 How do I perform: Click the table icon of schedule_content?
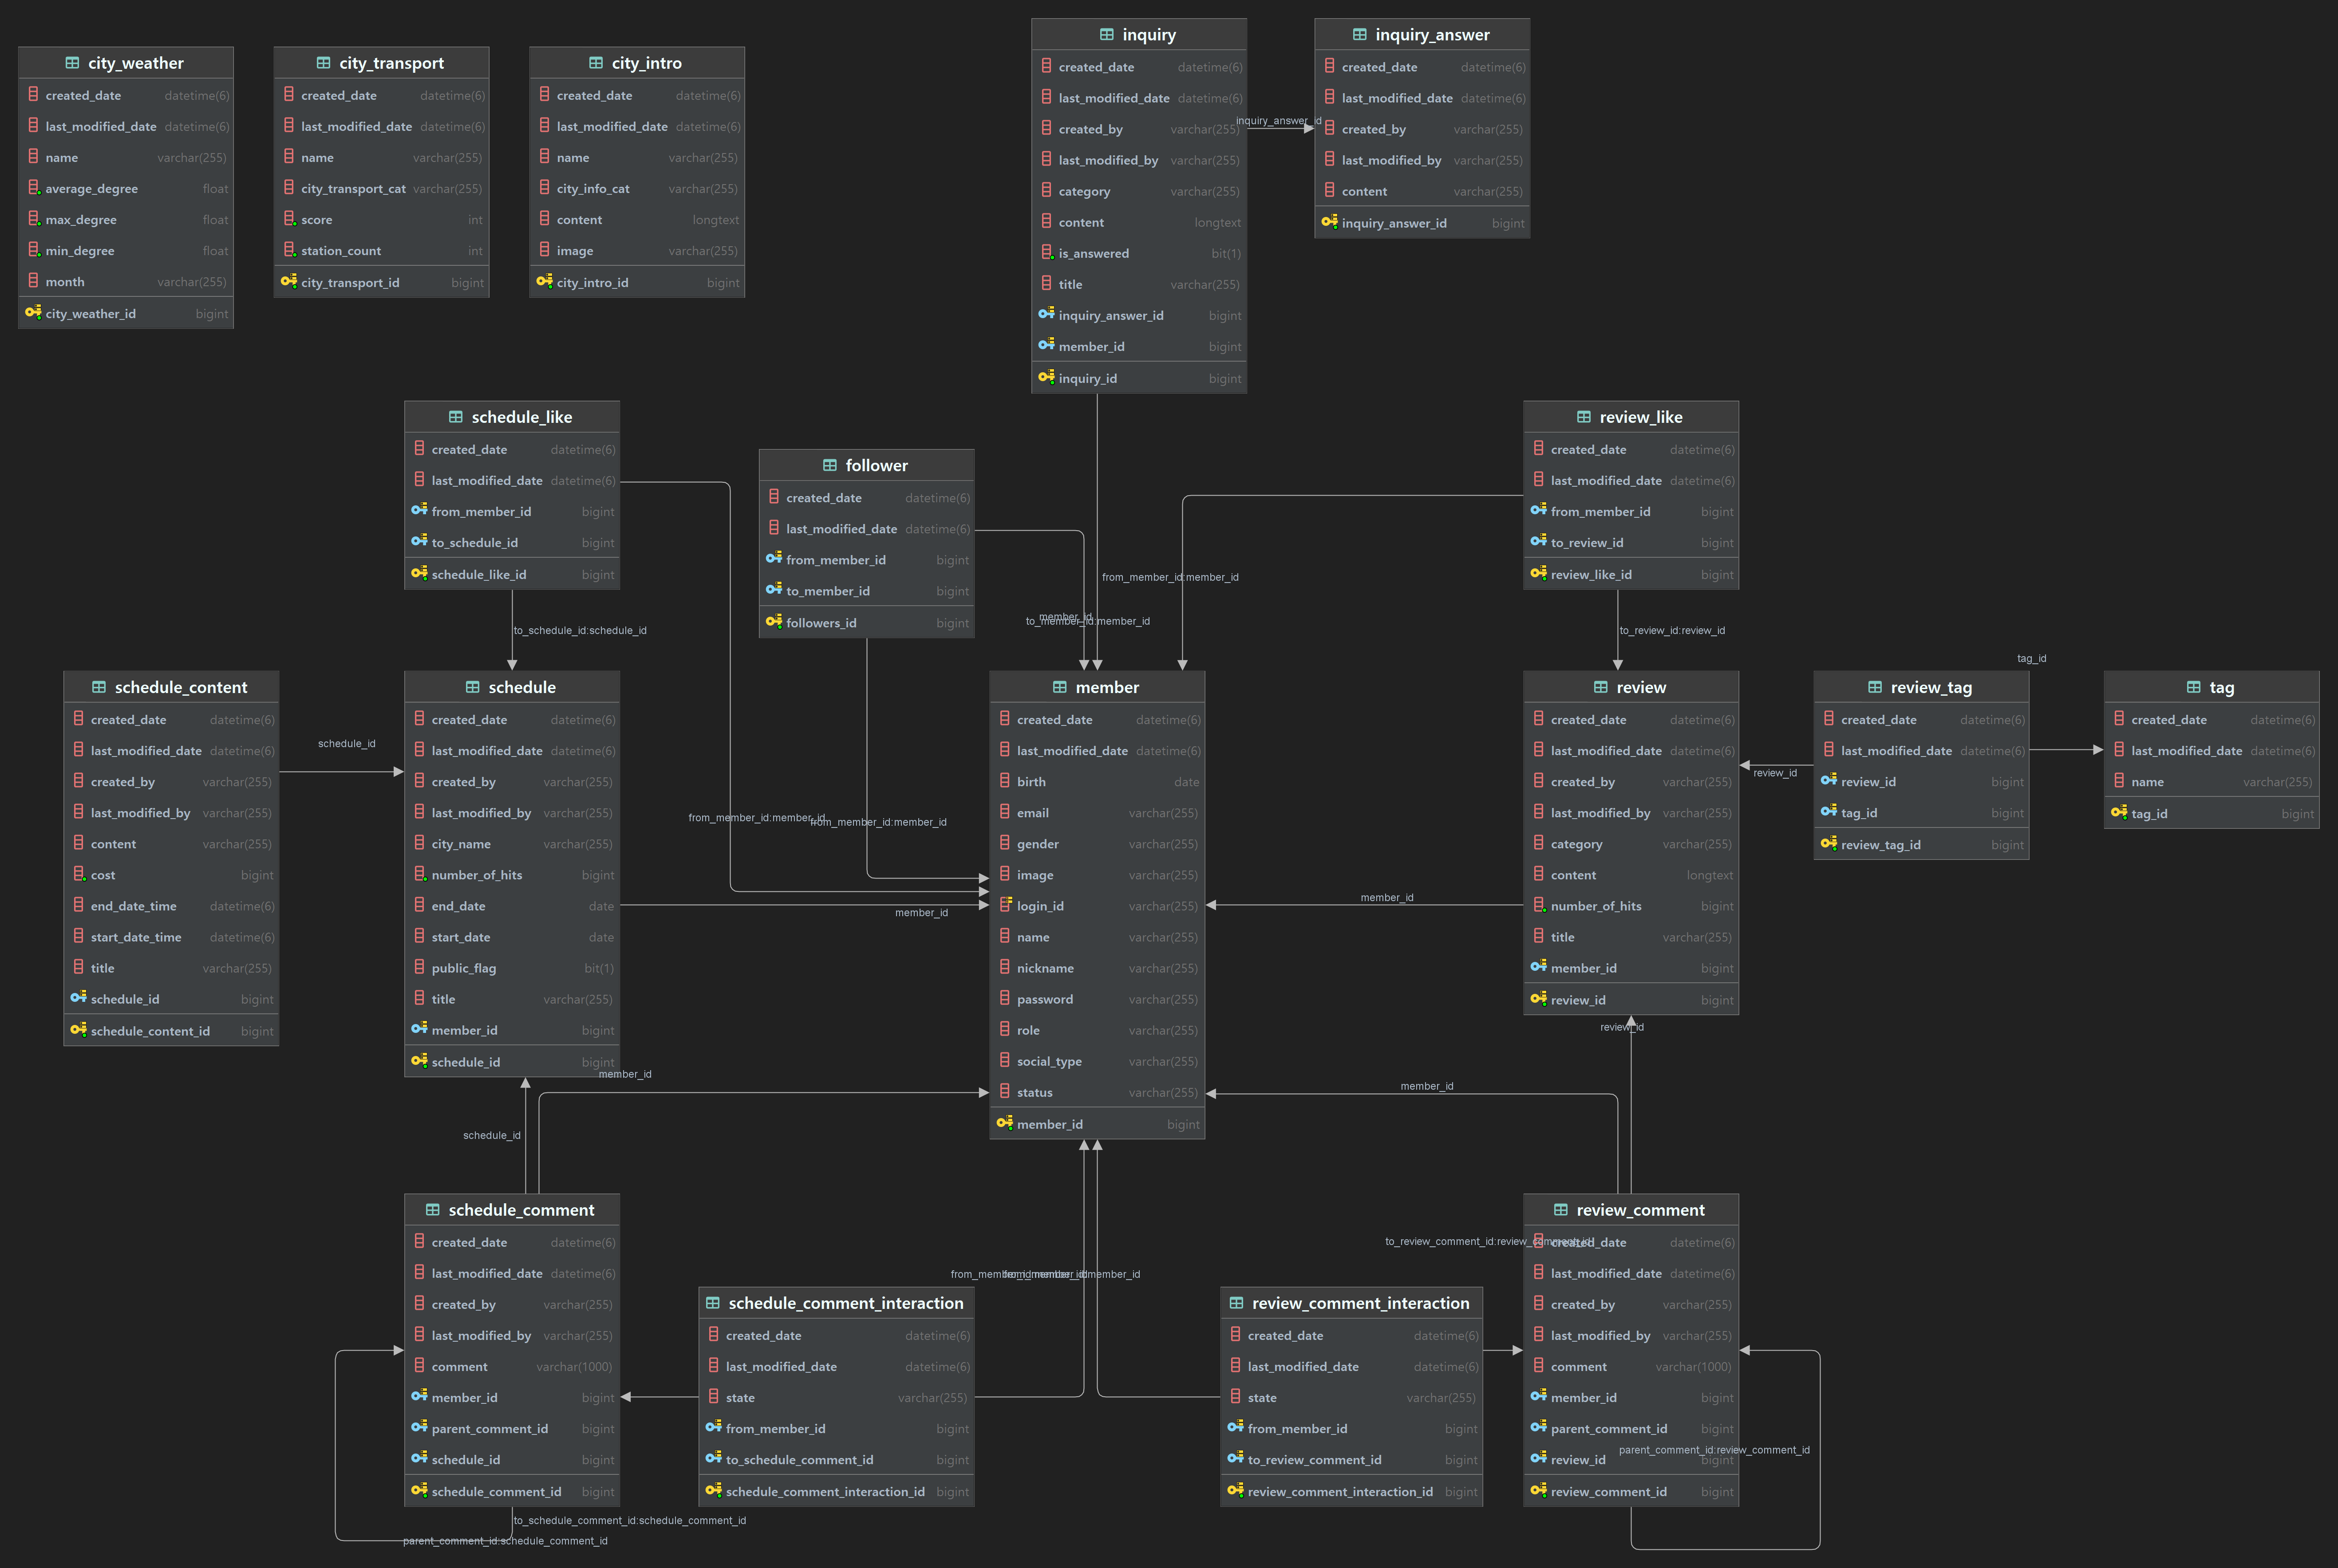98,687
